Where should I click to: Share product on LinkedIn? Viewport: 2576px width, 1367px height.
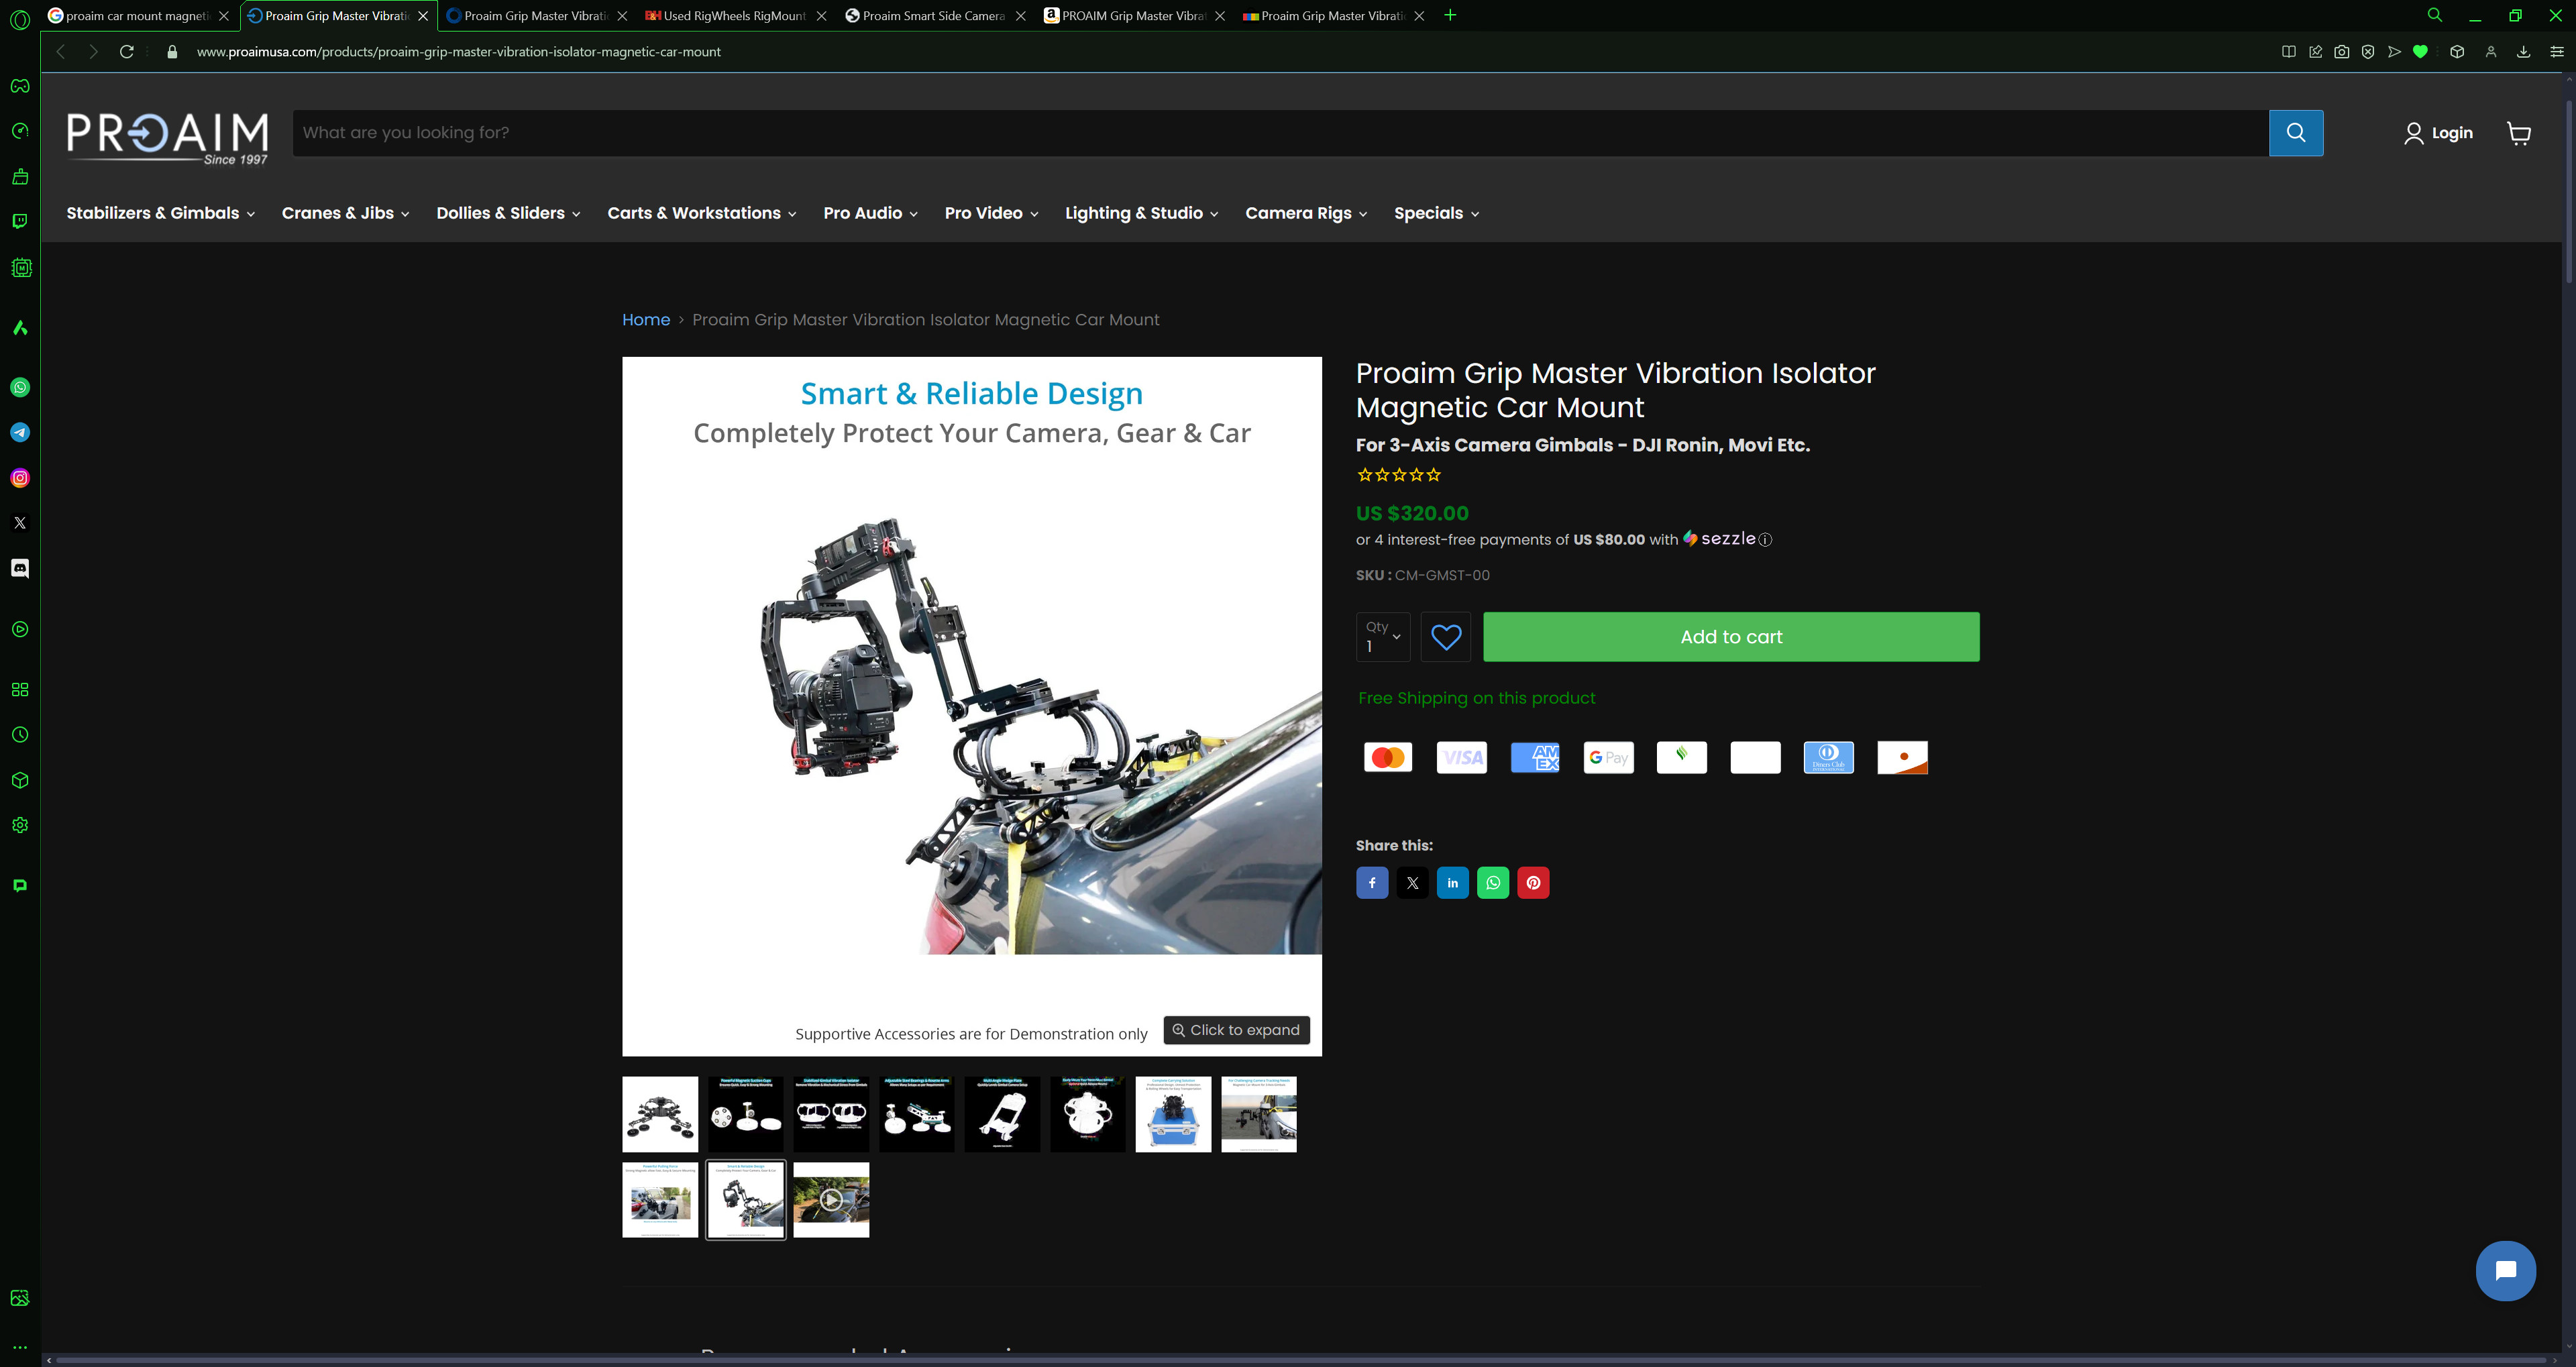[1453, 883]
